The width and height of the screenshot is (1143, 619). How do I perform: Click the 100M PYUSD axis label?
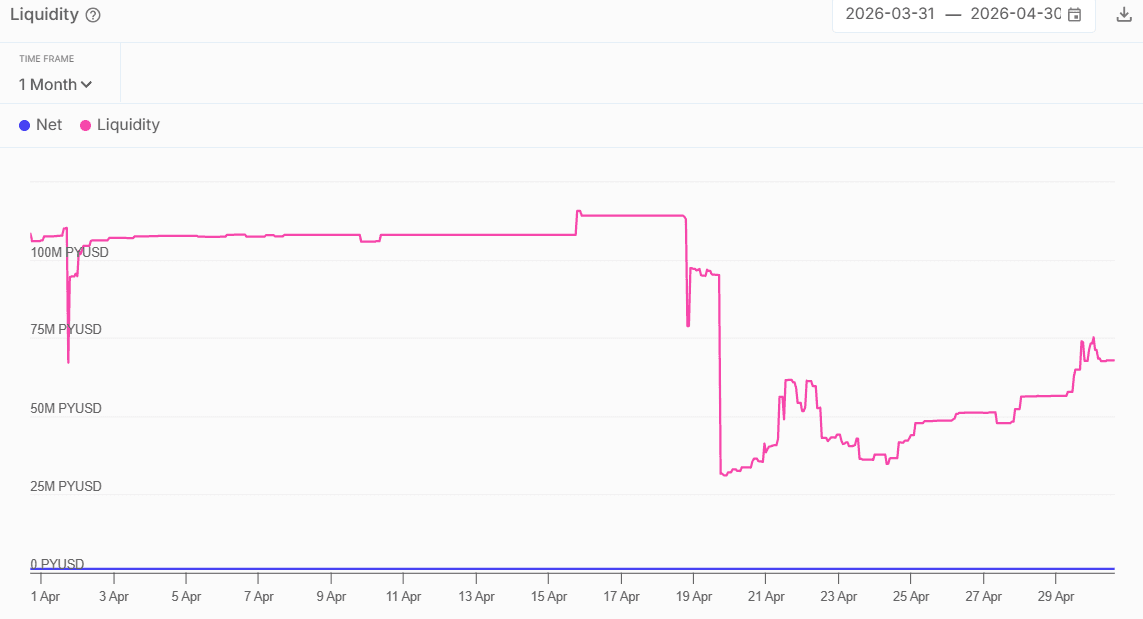point(69,252)
